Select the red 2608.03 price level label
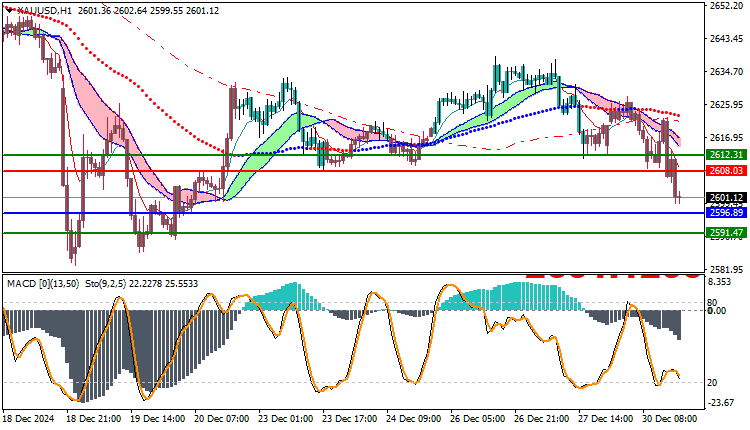This screenshot has width=750, height=430. pyautogui.click(x=726, y=171)
